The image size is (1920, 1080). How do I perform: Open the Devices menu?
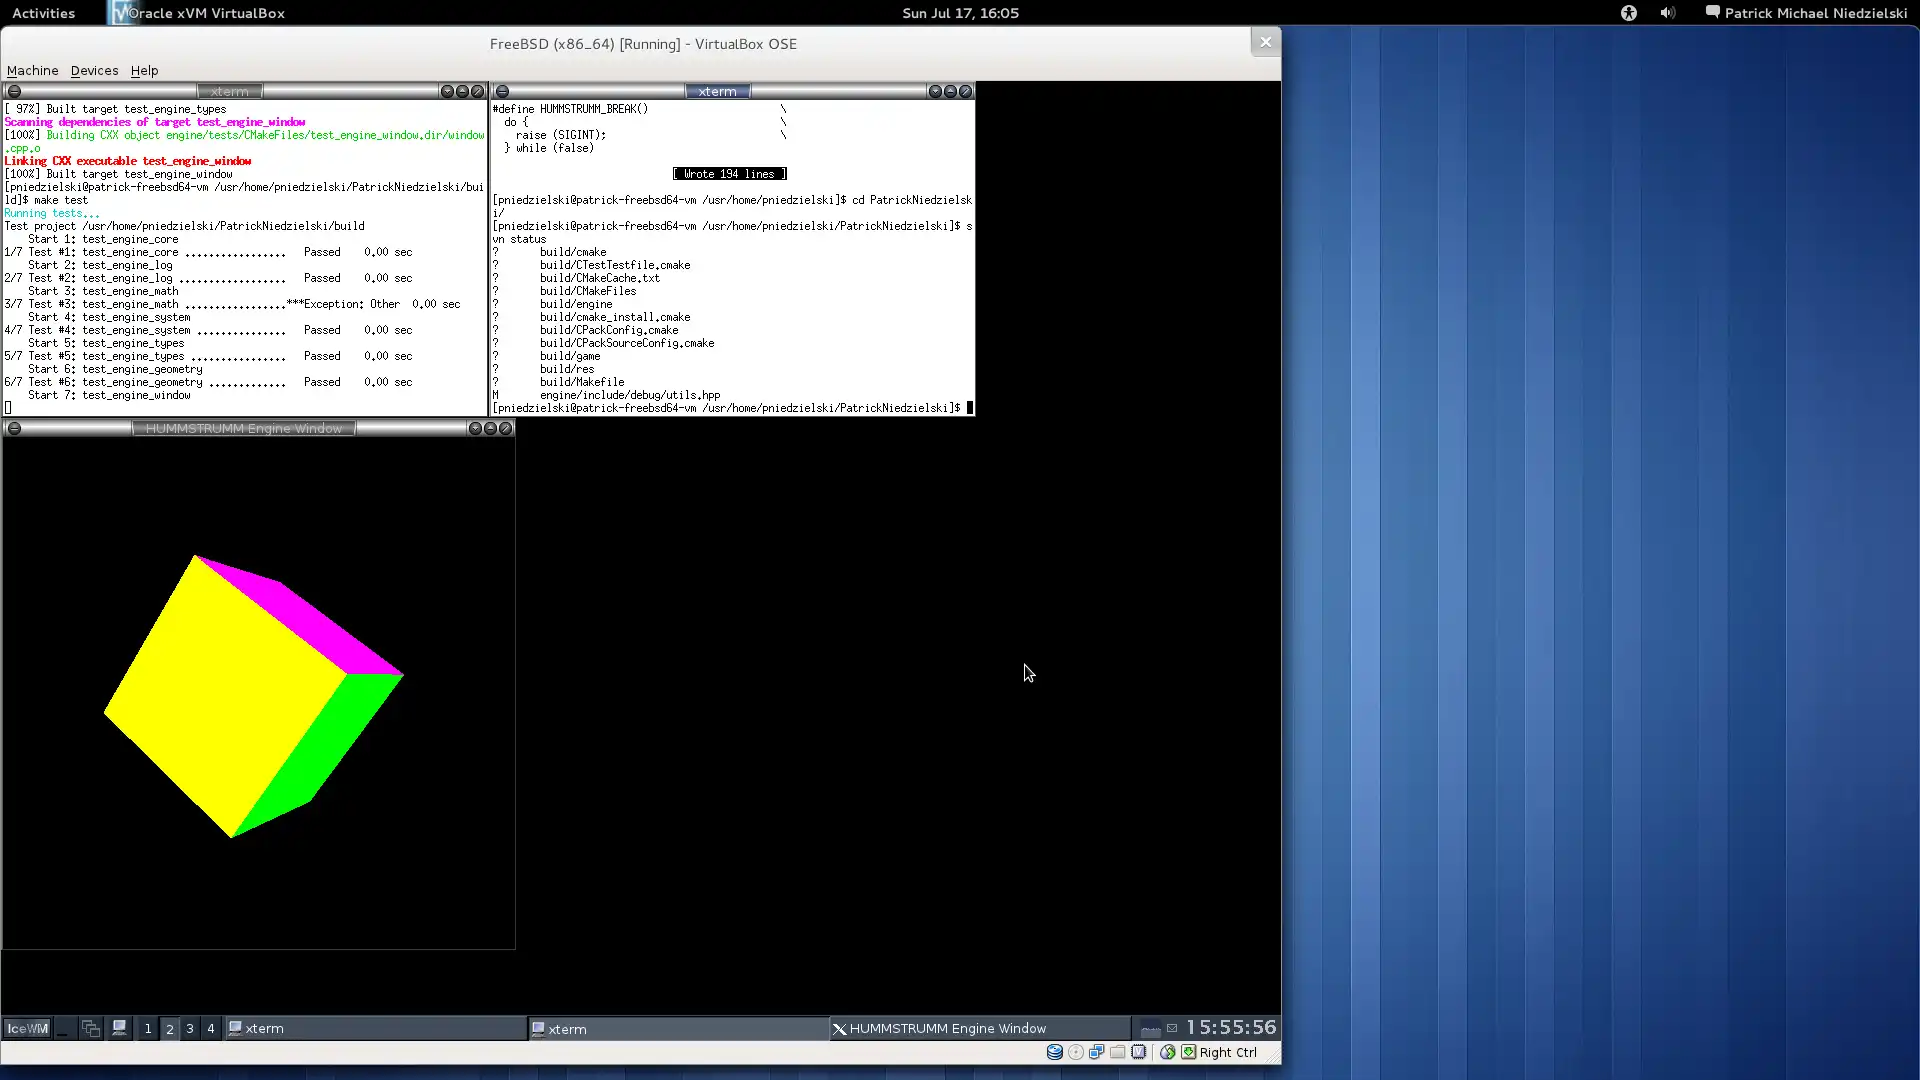(94, 70)
